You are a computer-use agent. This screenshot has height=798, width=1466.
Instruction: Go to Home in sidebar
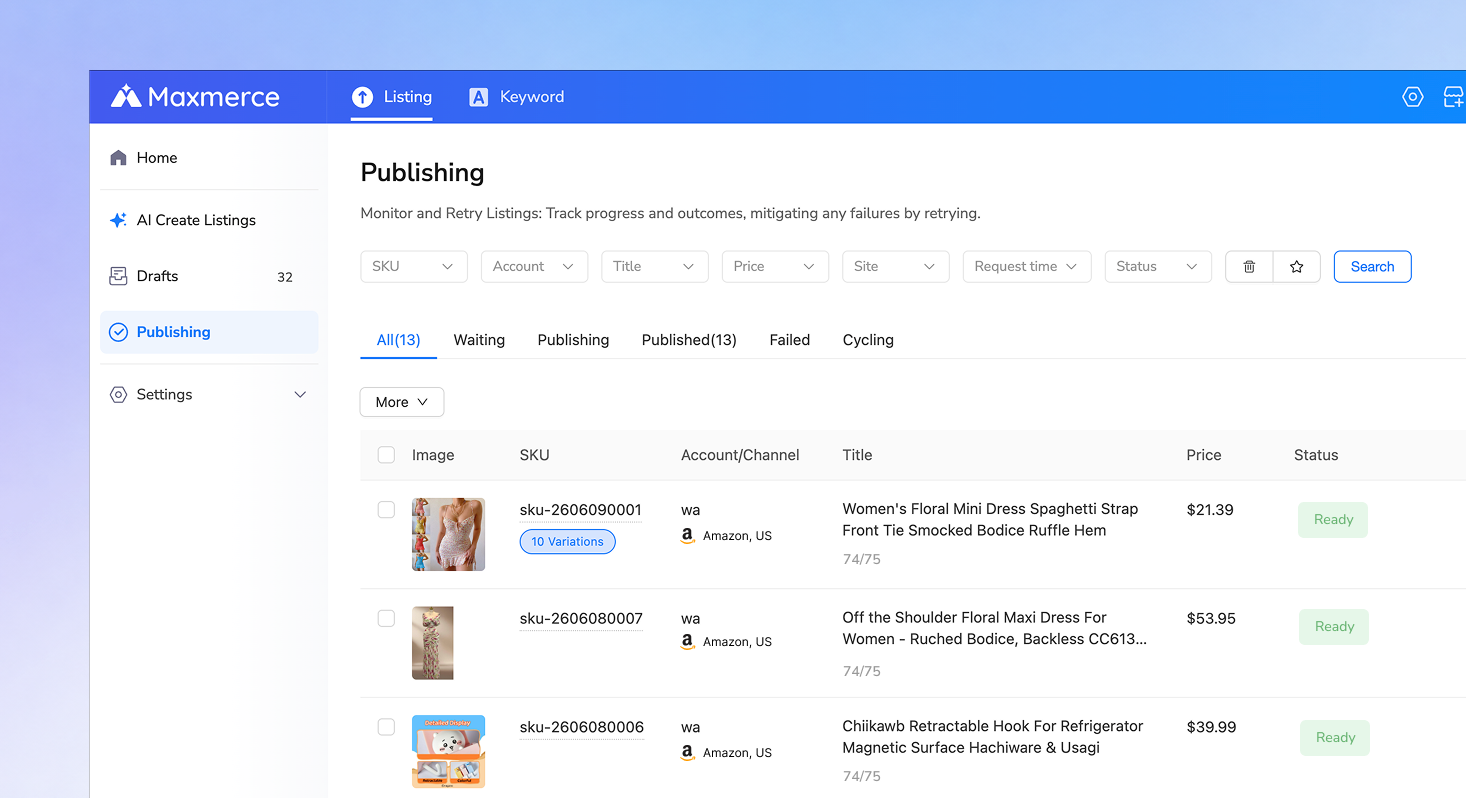[209, 158]
